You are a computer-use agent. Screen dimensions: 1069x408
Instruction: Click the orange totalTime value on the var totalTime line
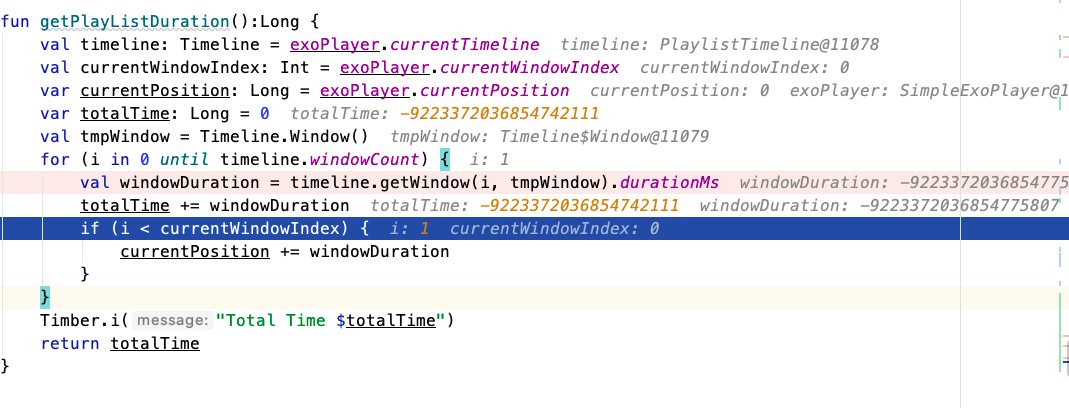500,114
